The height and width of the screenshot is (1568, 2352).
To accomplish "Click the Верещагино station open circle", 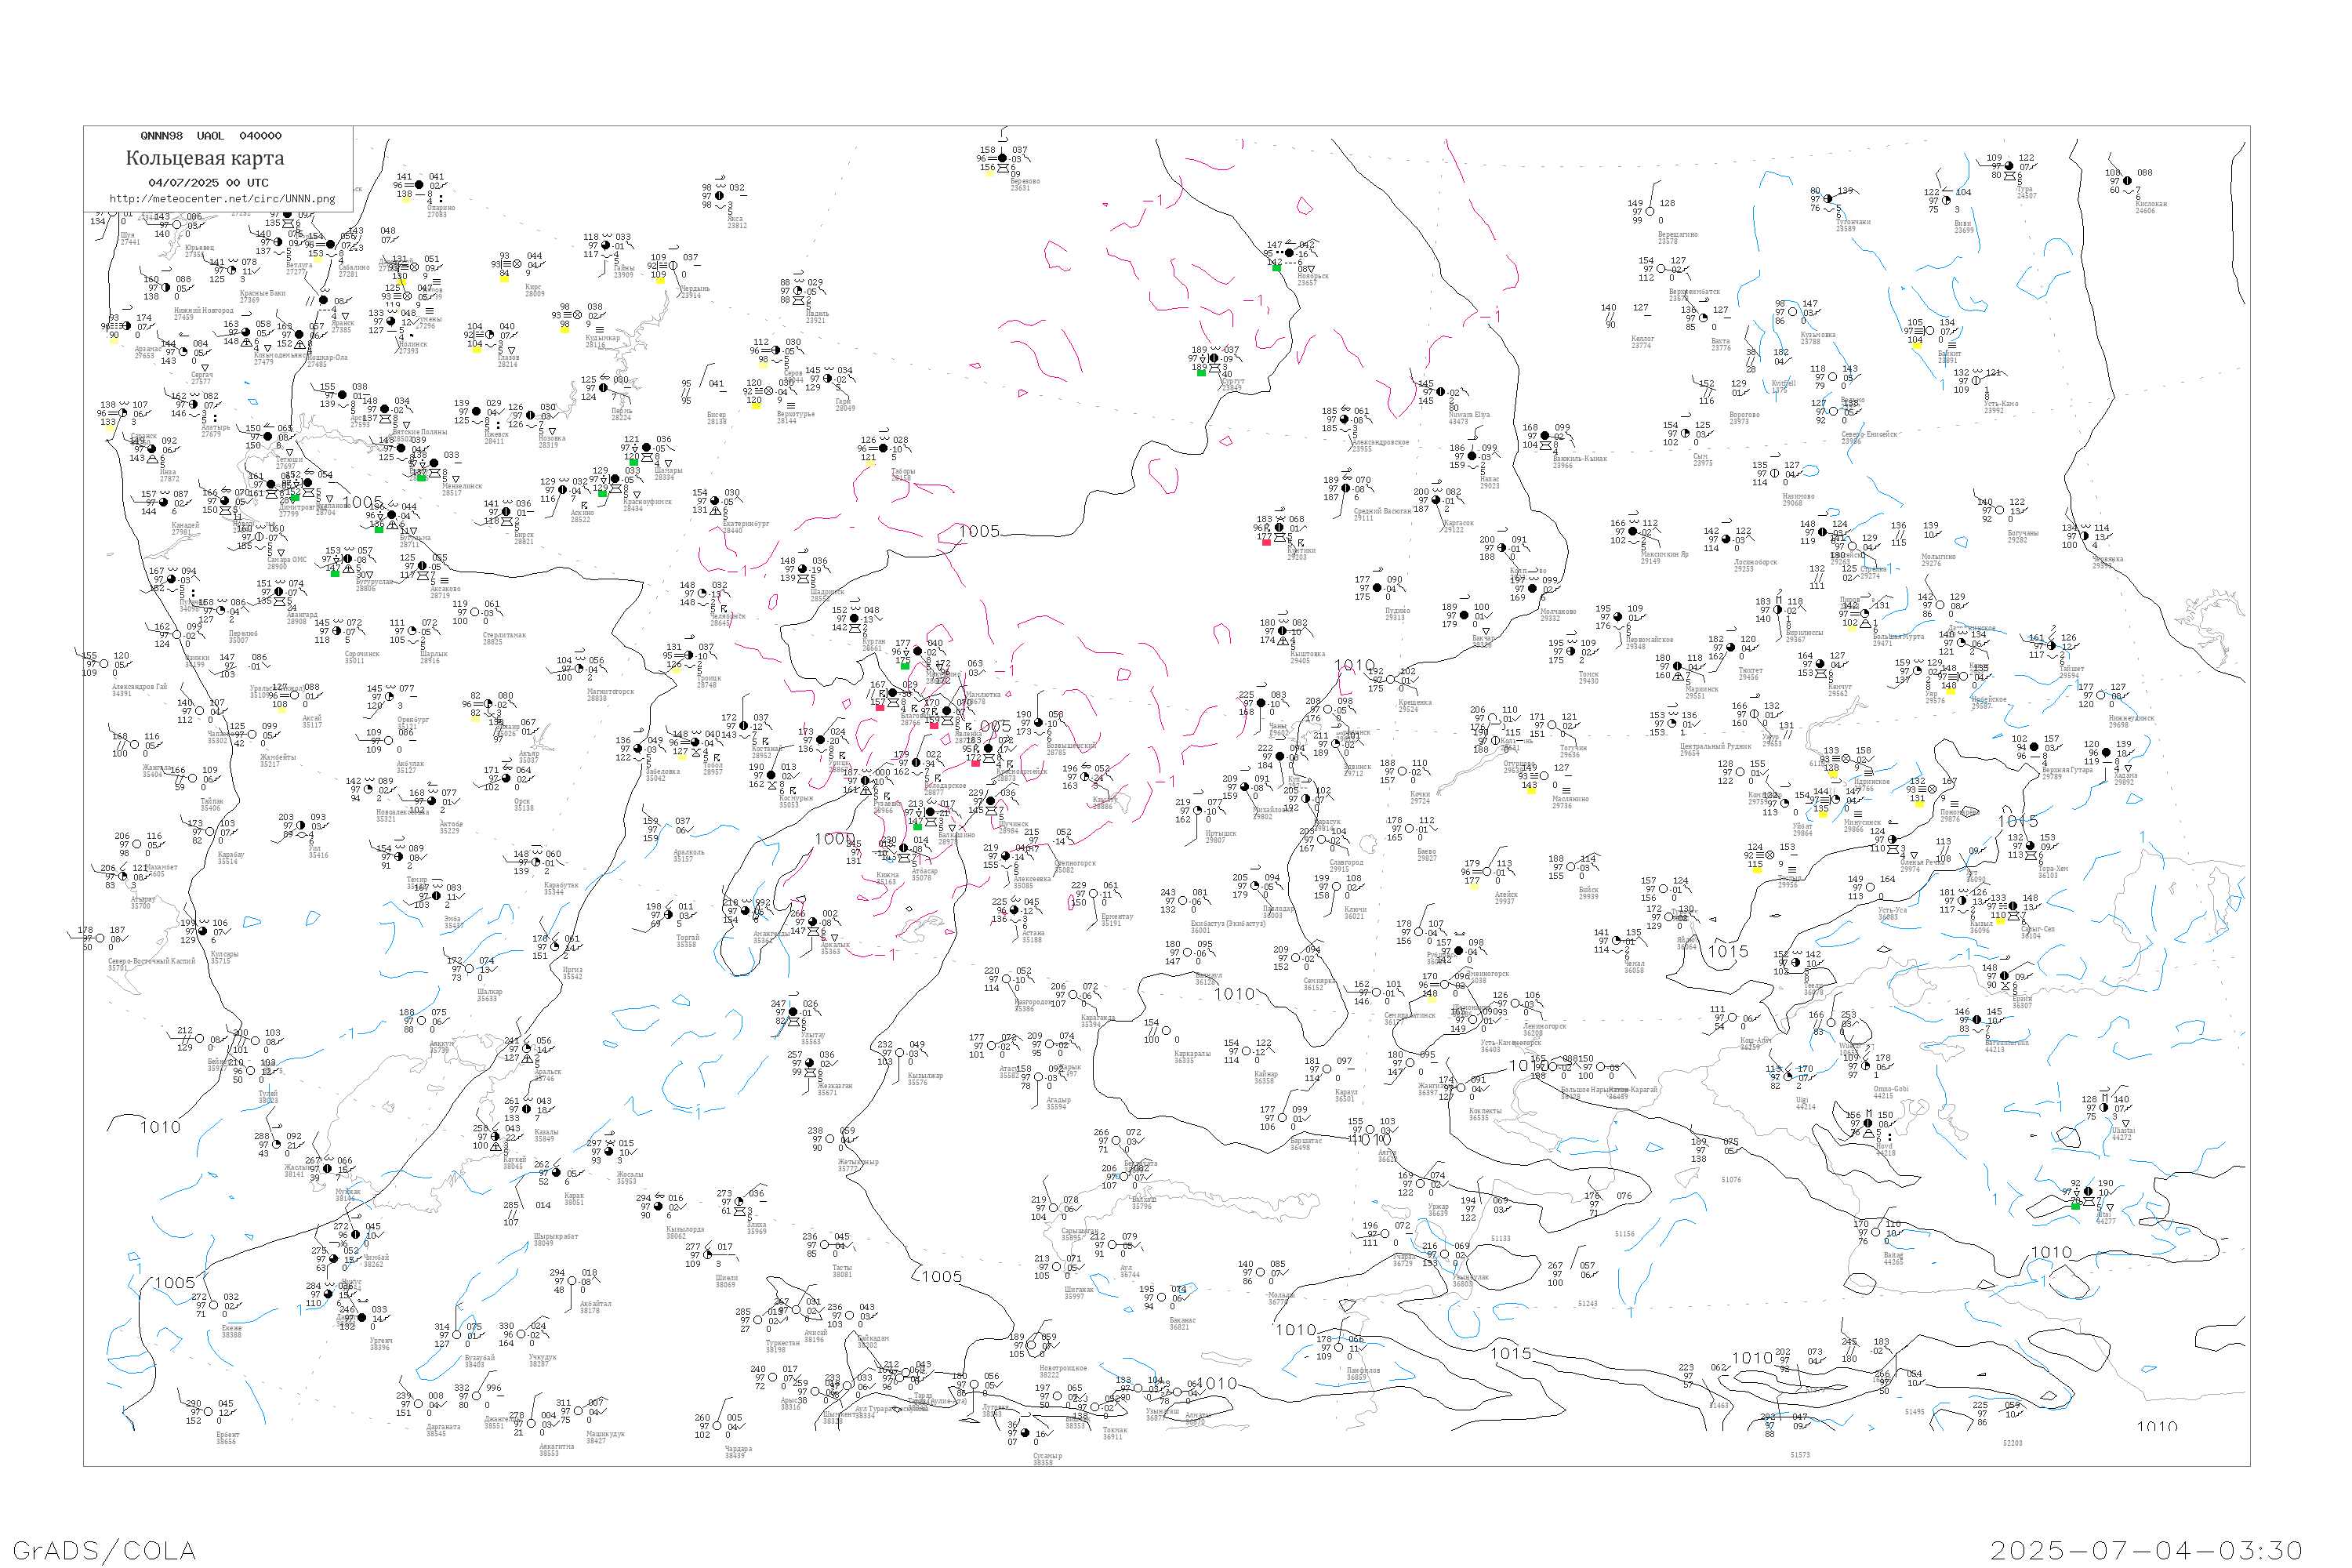I will [x=1650, y=212].
